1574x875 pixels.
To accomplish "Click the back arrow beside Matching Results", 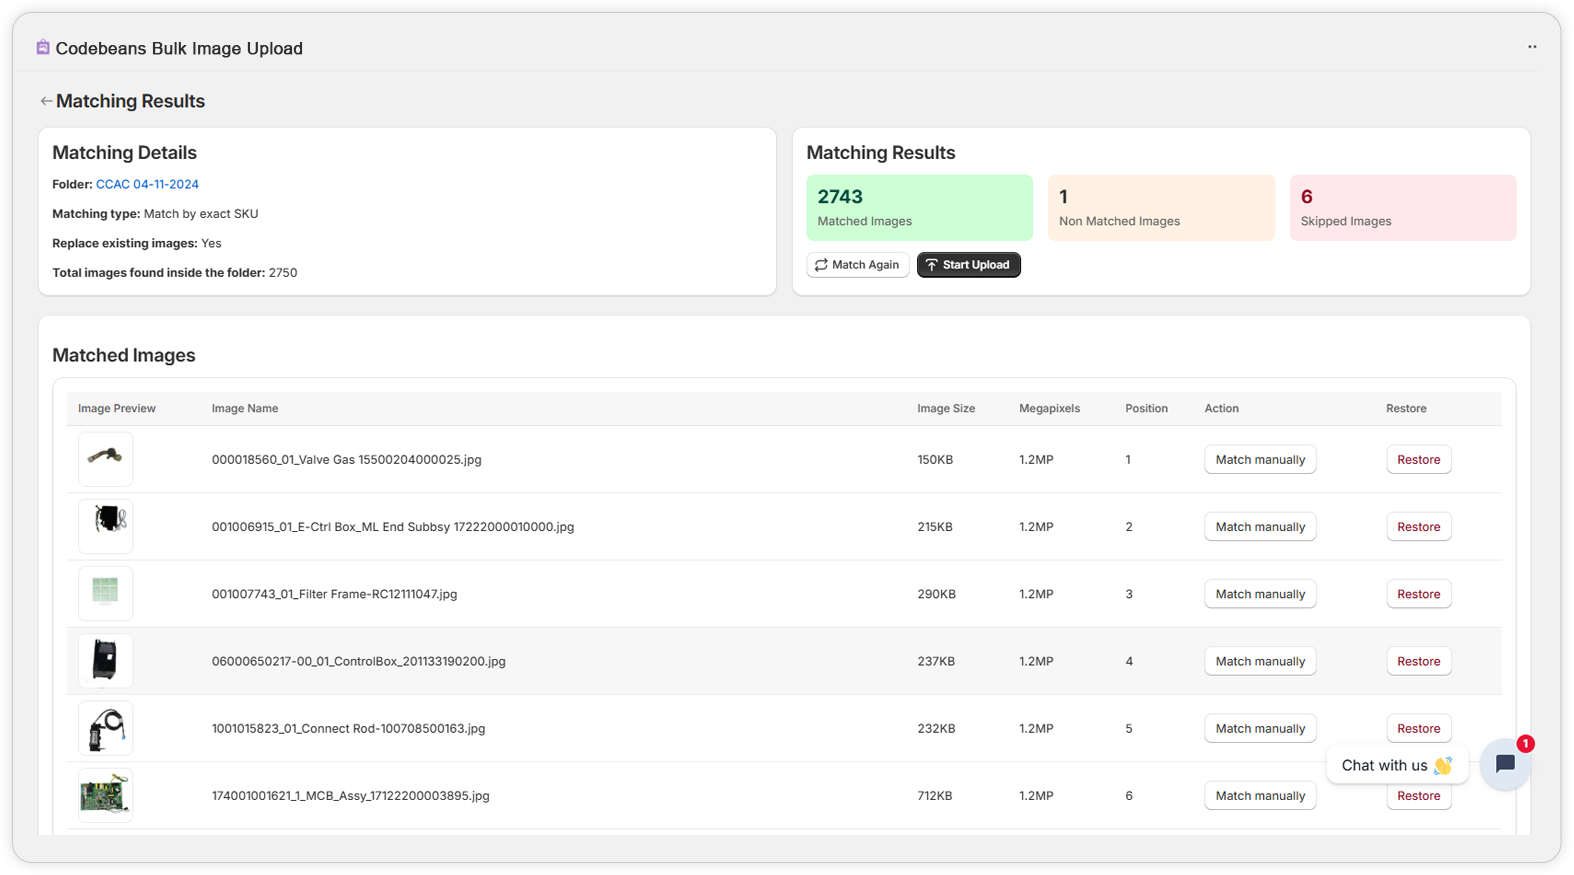I will coord(46,101).
